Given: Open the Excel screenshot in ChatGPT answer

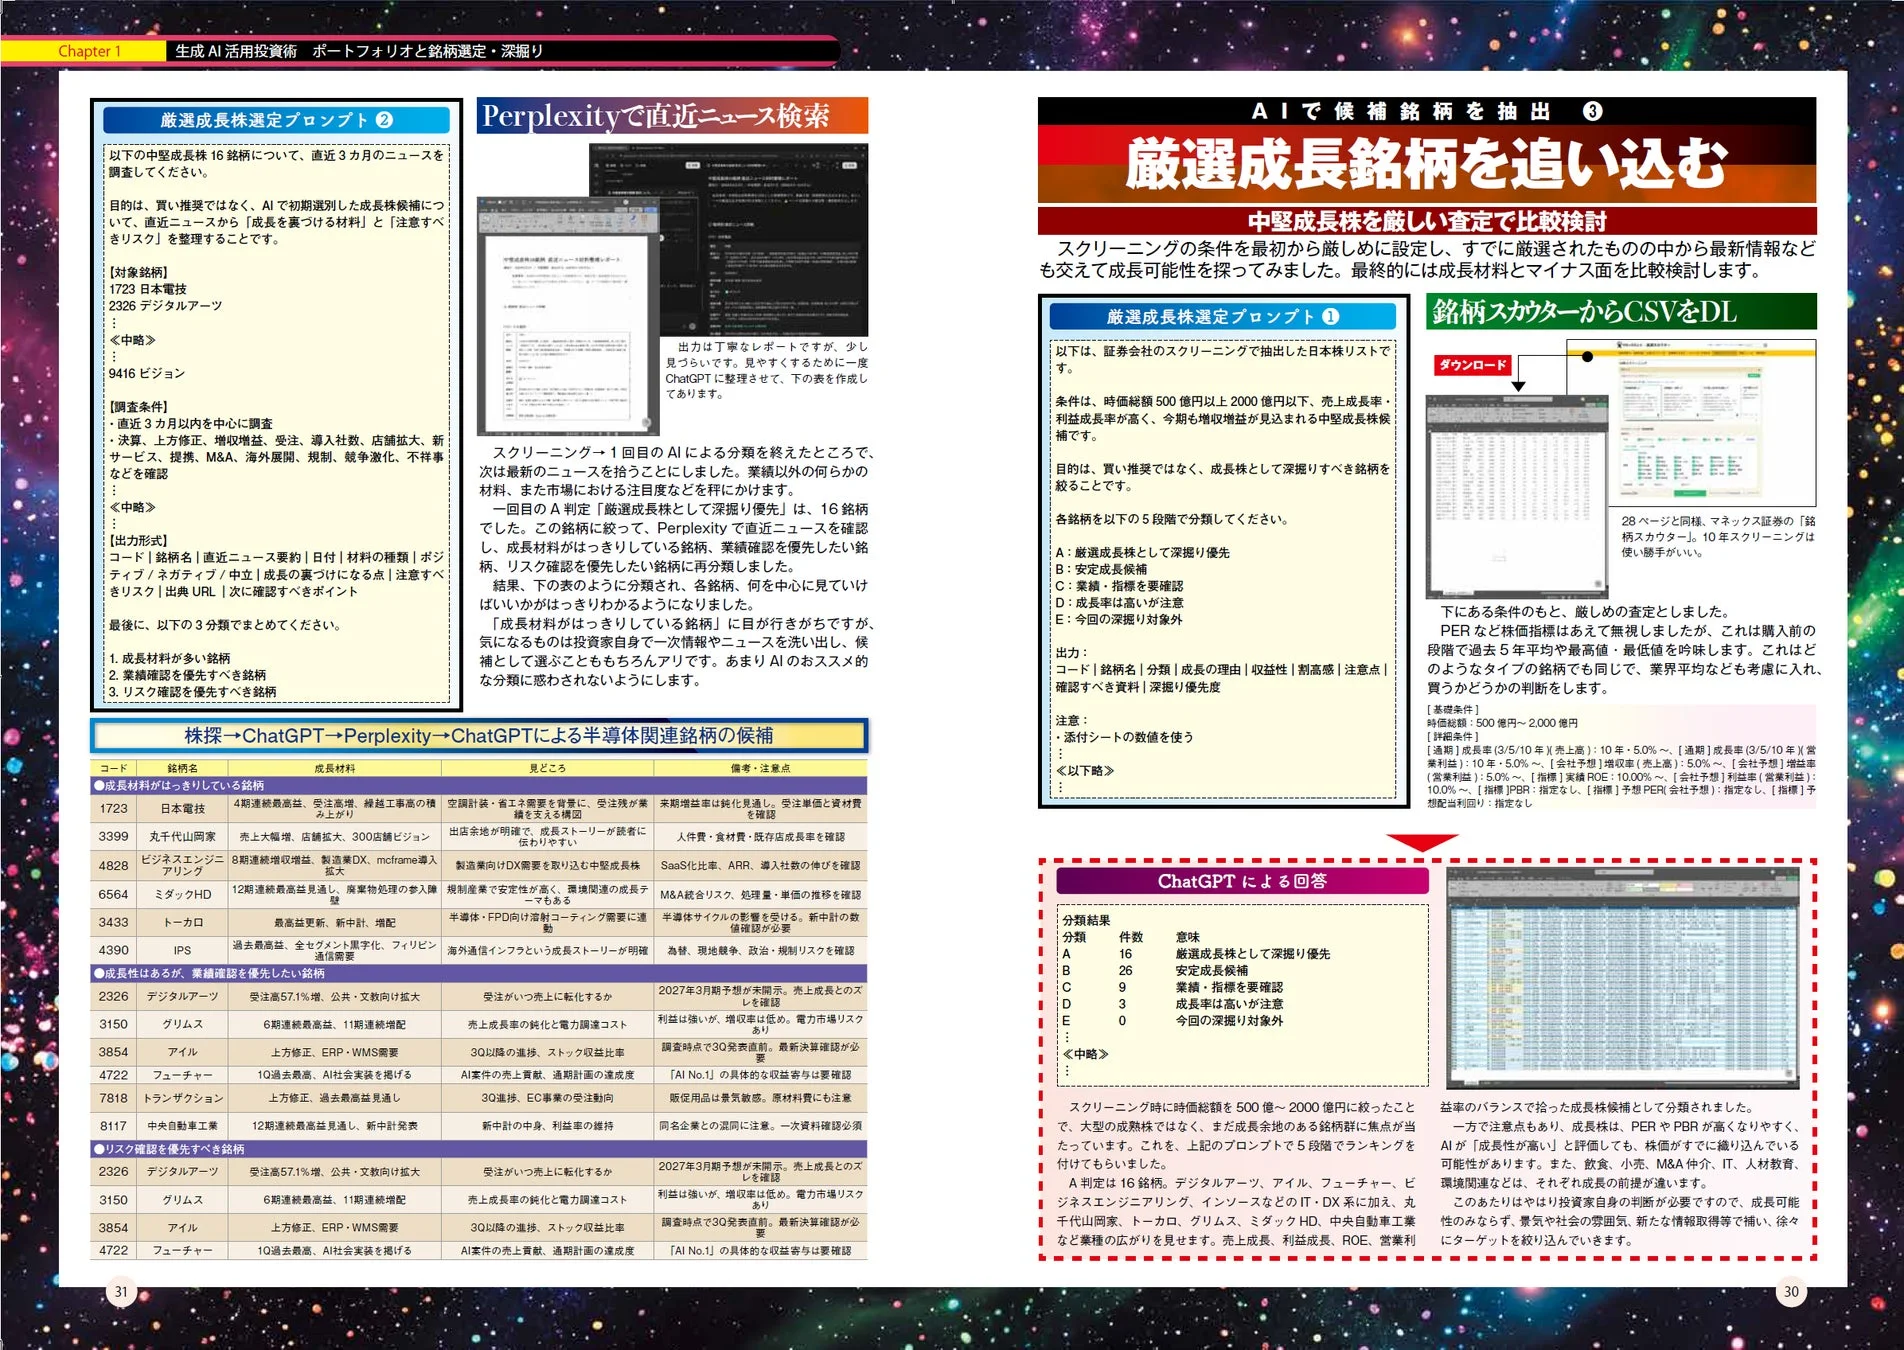Looking at the screenshot, I should coord(1622,978).
